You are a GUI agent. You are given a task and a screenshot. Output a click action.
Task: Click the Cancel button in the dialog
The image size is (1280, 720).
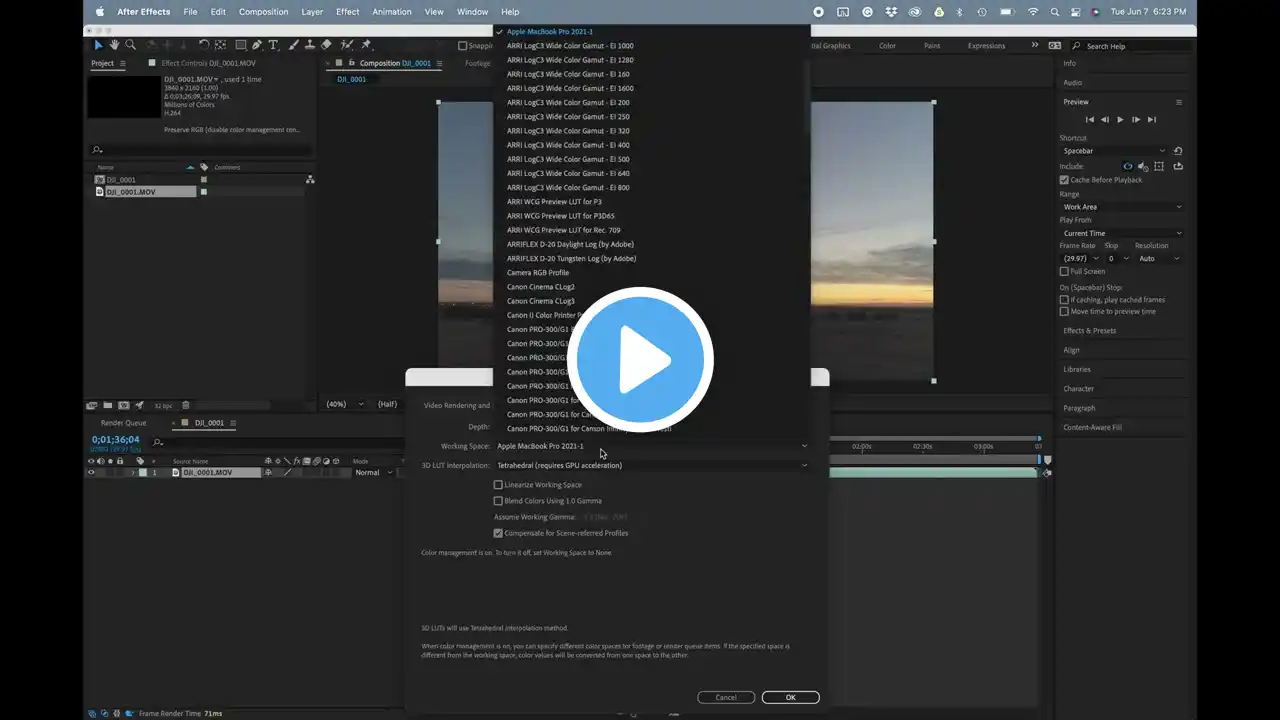(726, 697)
